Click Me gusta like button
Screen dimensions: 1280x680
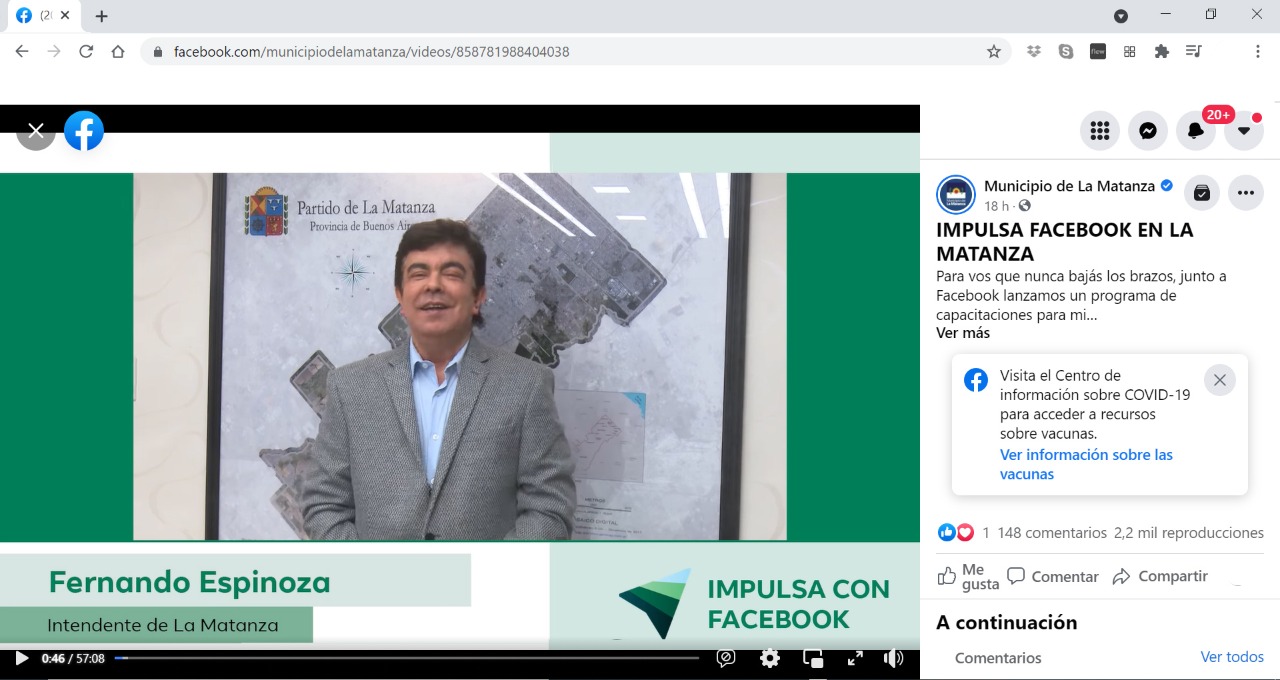pyautogui.click(x=968, y=577)
